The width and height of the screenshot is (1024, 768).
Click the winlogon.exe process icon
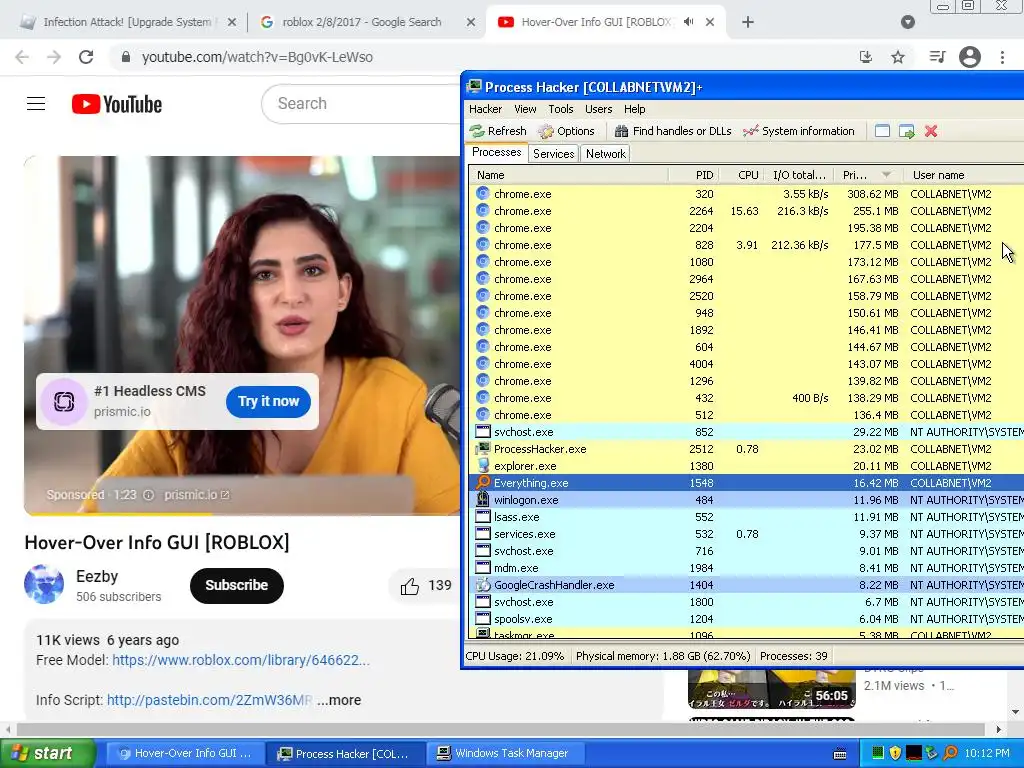[x=483, y=500]
